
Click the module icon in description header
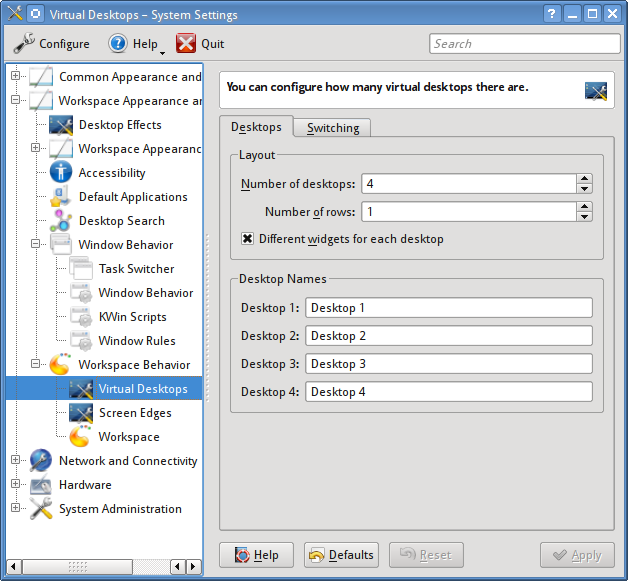pyautogui.click(x=596, y=91)
